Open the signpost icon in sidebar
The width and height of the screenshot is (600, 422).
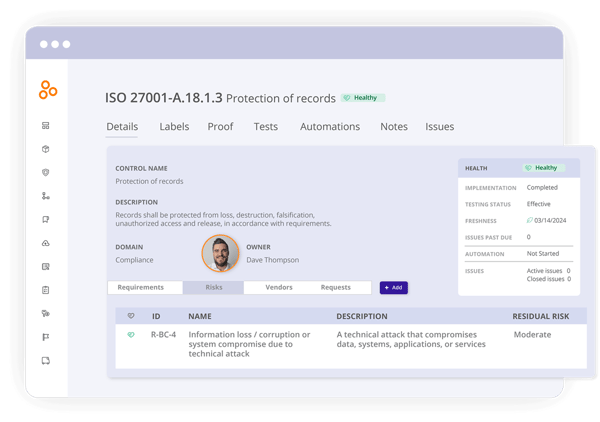[x=46, y=314]
